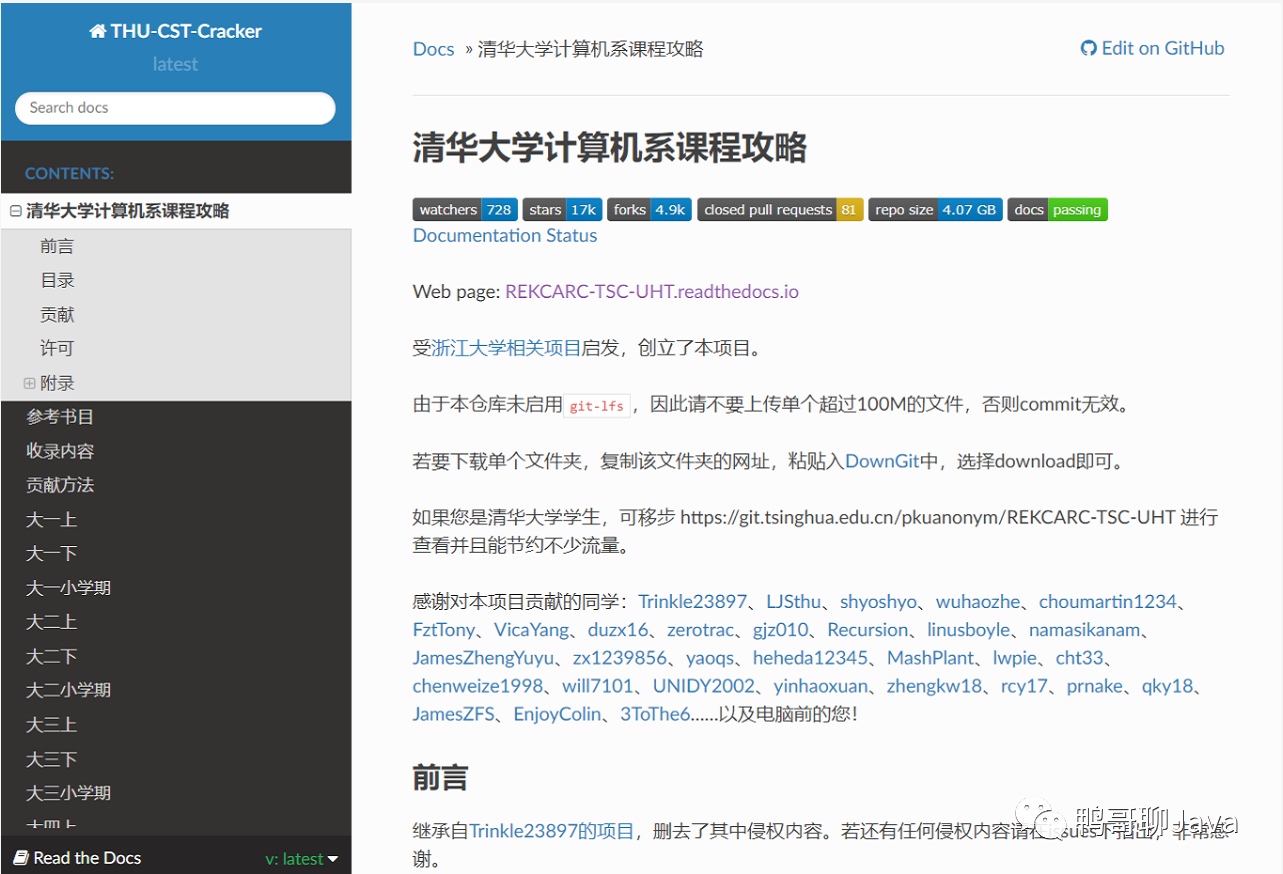Open the DownGit link in the paragraph
Screen dimensions: 1283x874
click(882, 460)
